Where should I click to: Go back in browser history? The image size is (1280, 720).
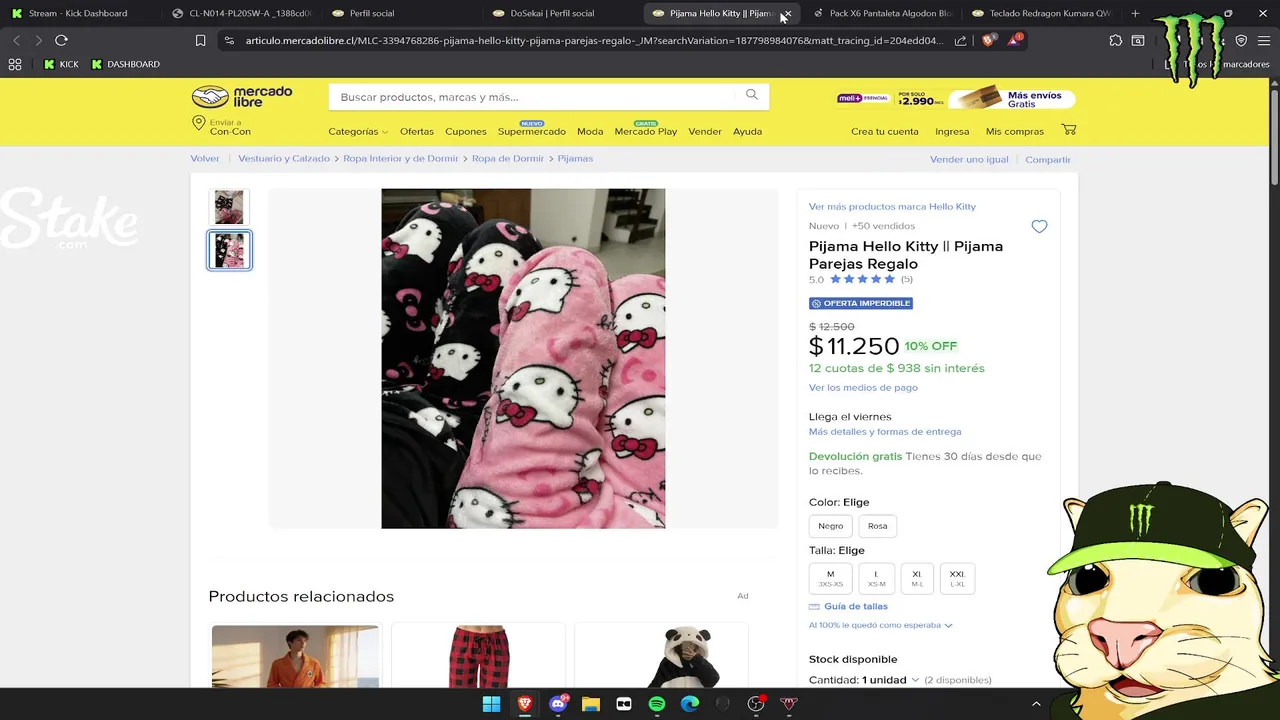coord(16,40)
